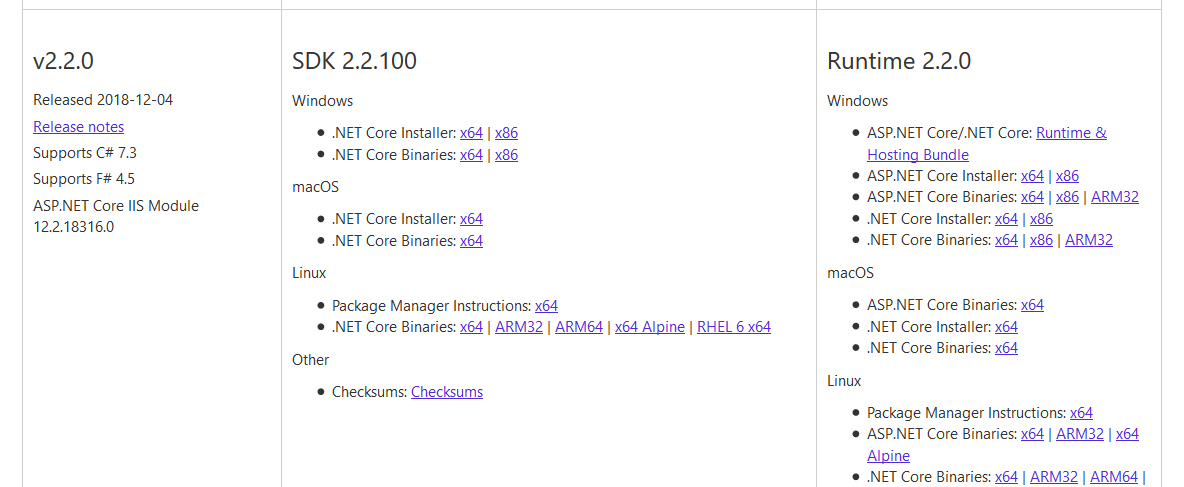Select the "Windows" label under Runtime 2.2.0
1184x487 pixels.
pyautogui.click(x=858, y=100)
